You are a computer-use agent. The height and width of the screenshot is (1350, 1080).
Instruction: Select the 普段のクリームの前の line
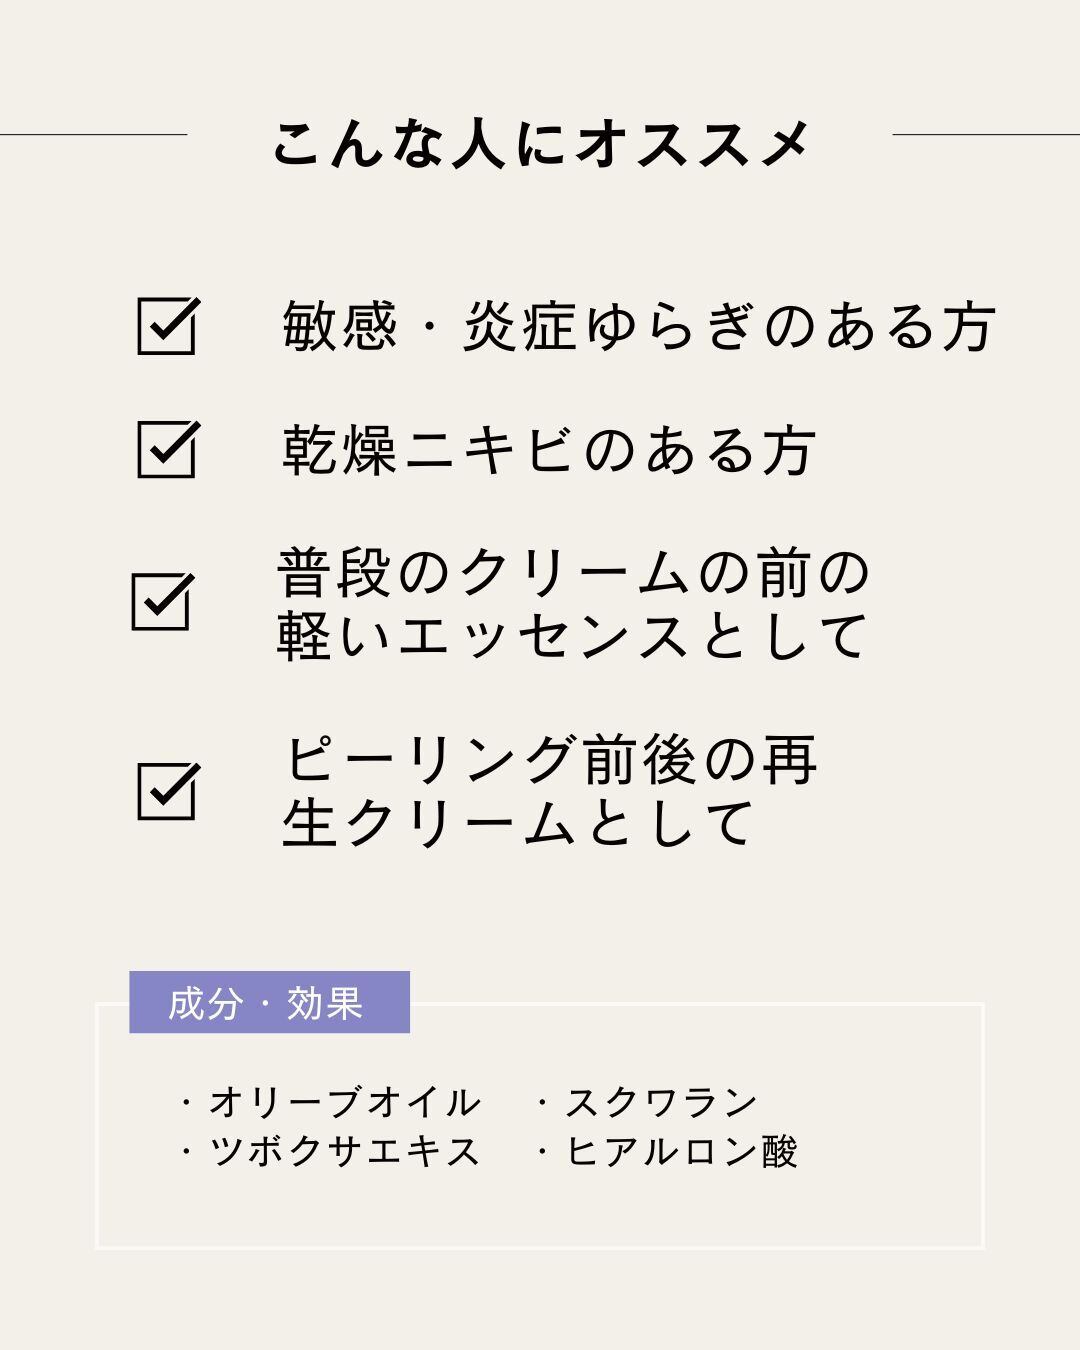574,573
